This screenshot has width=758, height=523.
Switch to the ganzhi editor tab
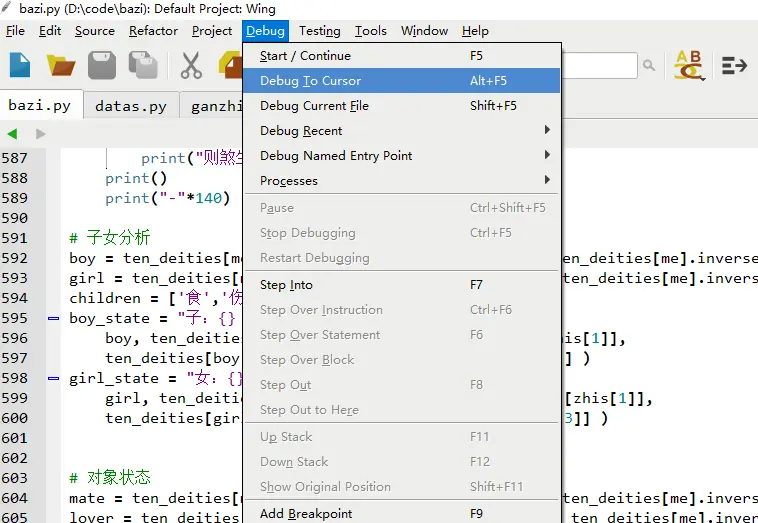tap(213, 106)
